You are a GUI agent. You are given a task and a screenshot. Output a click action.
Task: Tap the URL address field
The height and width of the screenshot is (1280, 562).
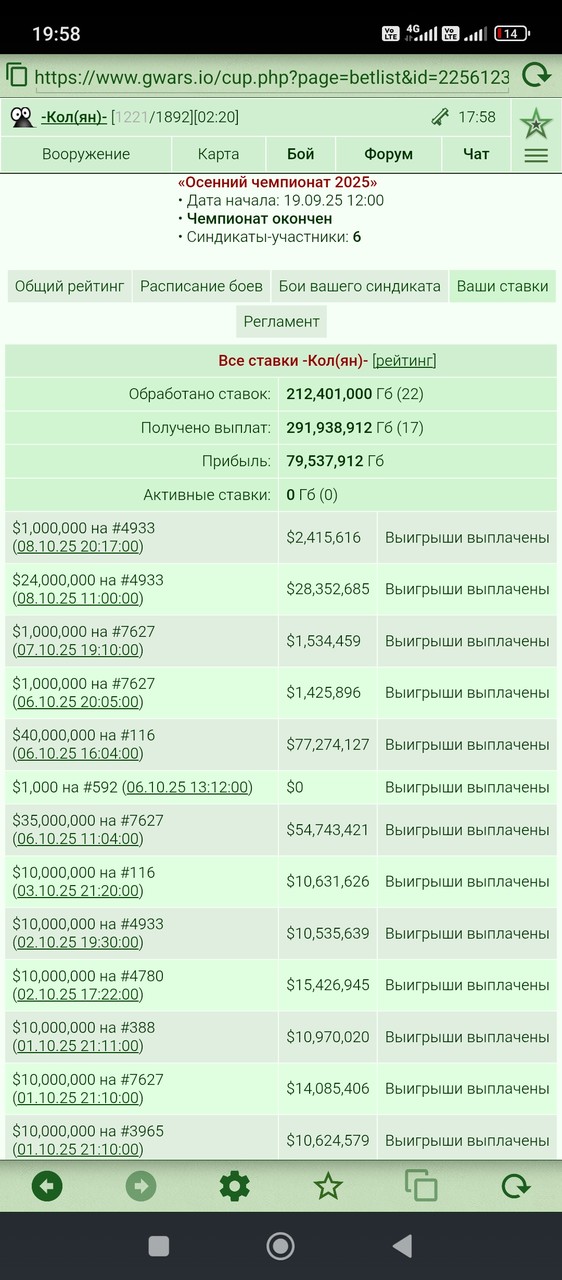pos(272,76)
